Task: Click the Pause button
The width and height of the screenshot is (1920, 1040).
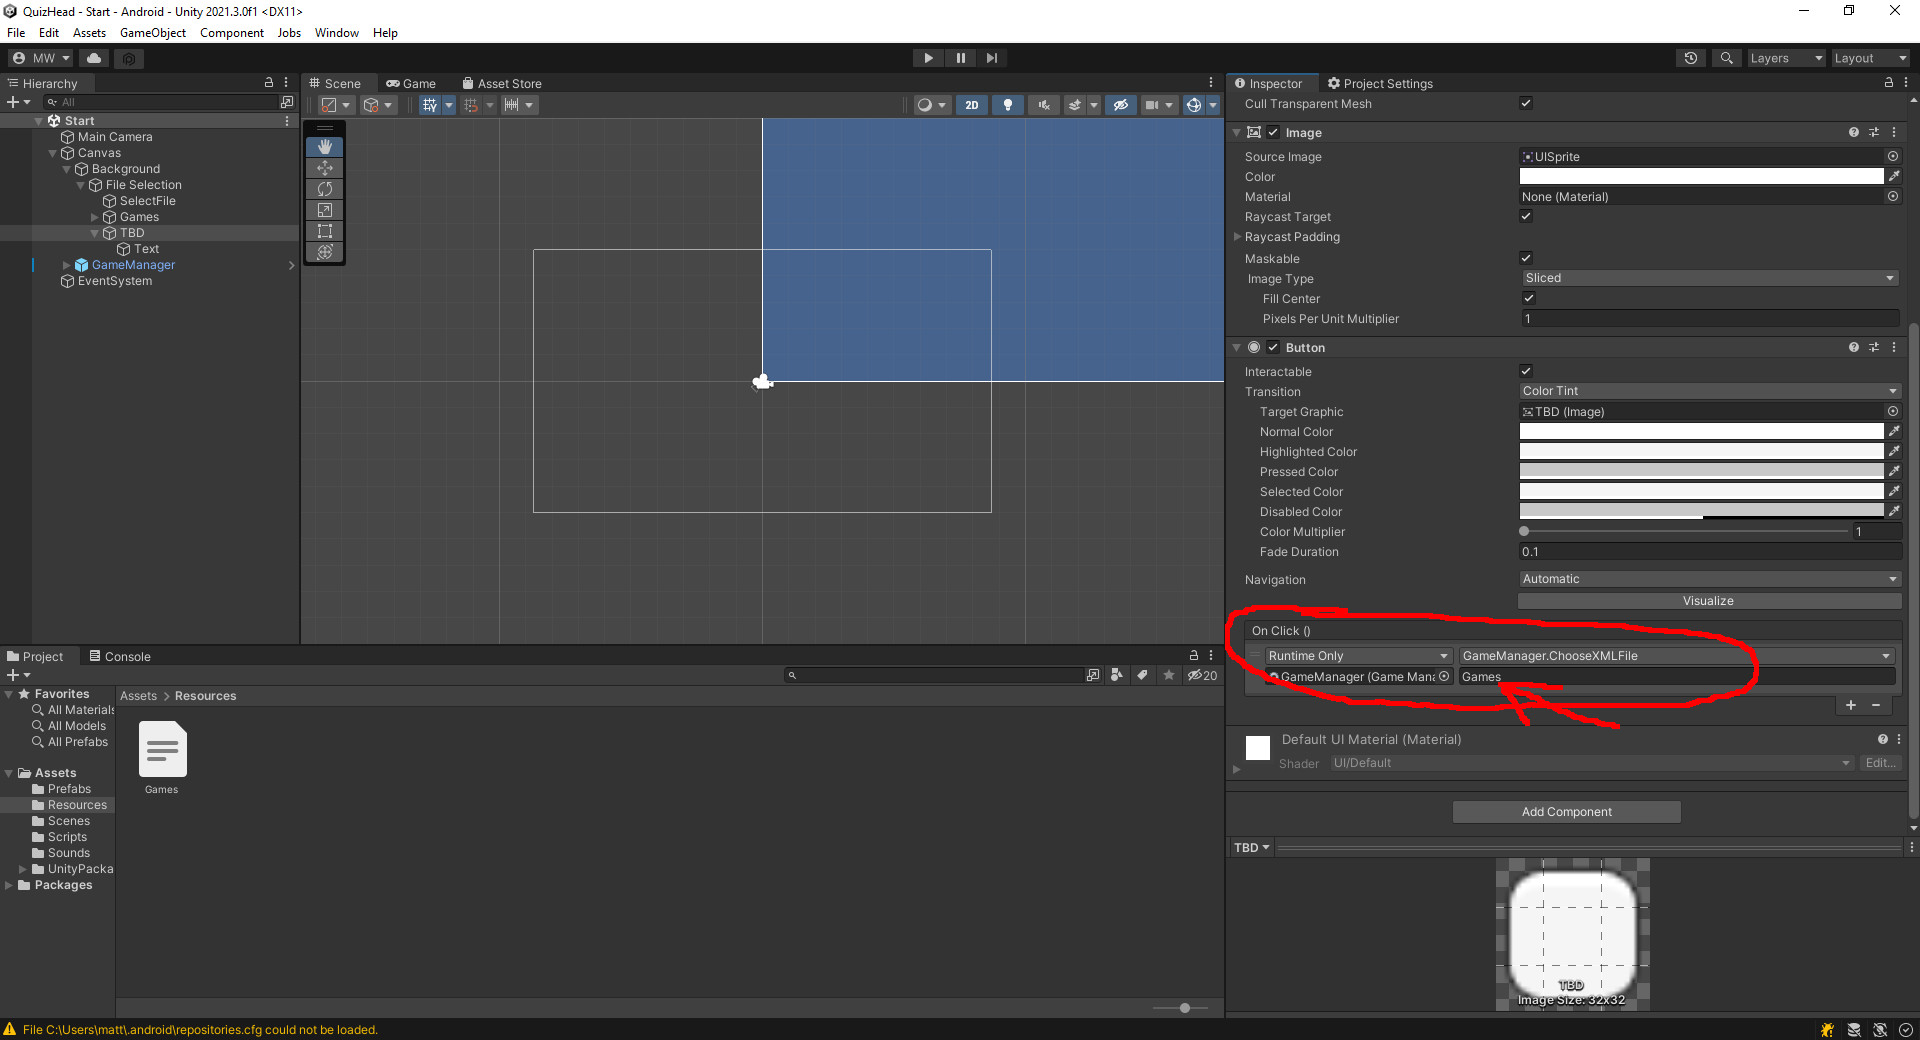Action: (x=960, y=58)
